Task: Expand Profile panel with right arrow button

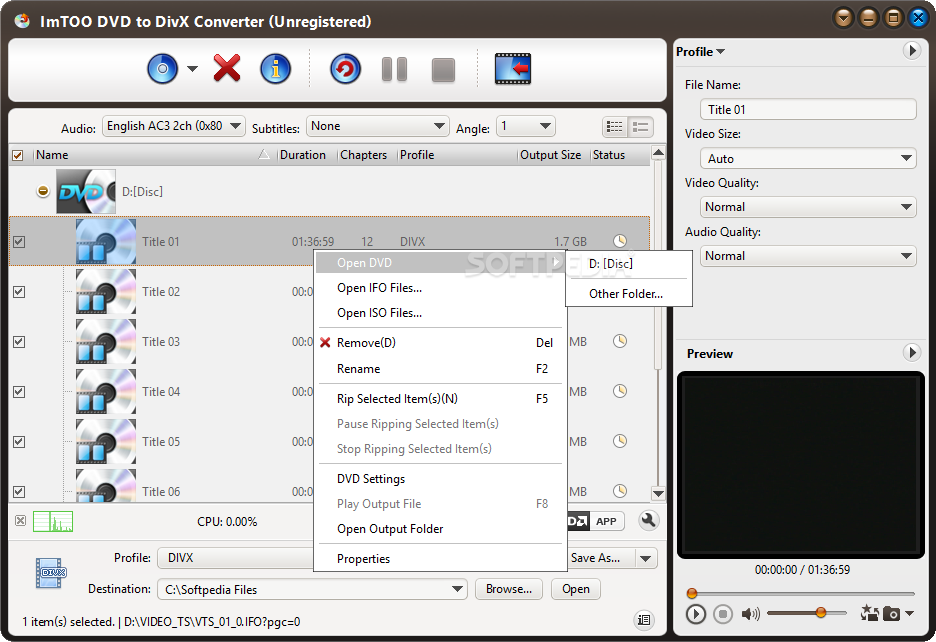Action: coord(912,51)
